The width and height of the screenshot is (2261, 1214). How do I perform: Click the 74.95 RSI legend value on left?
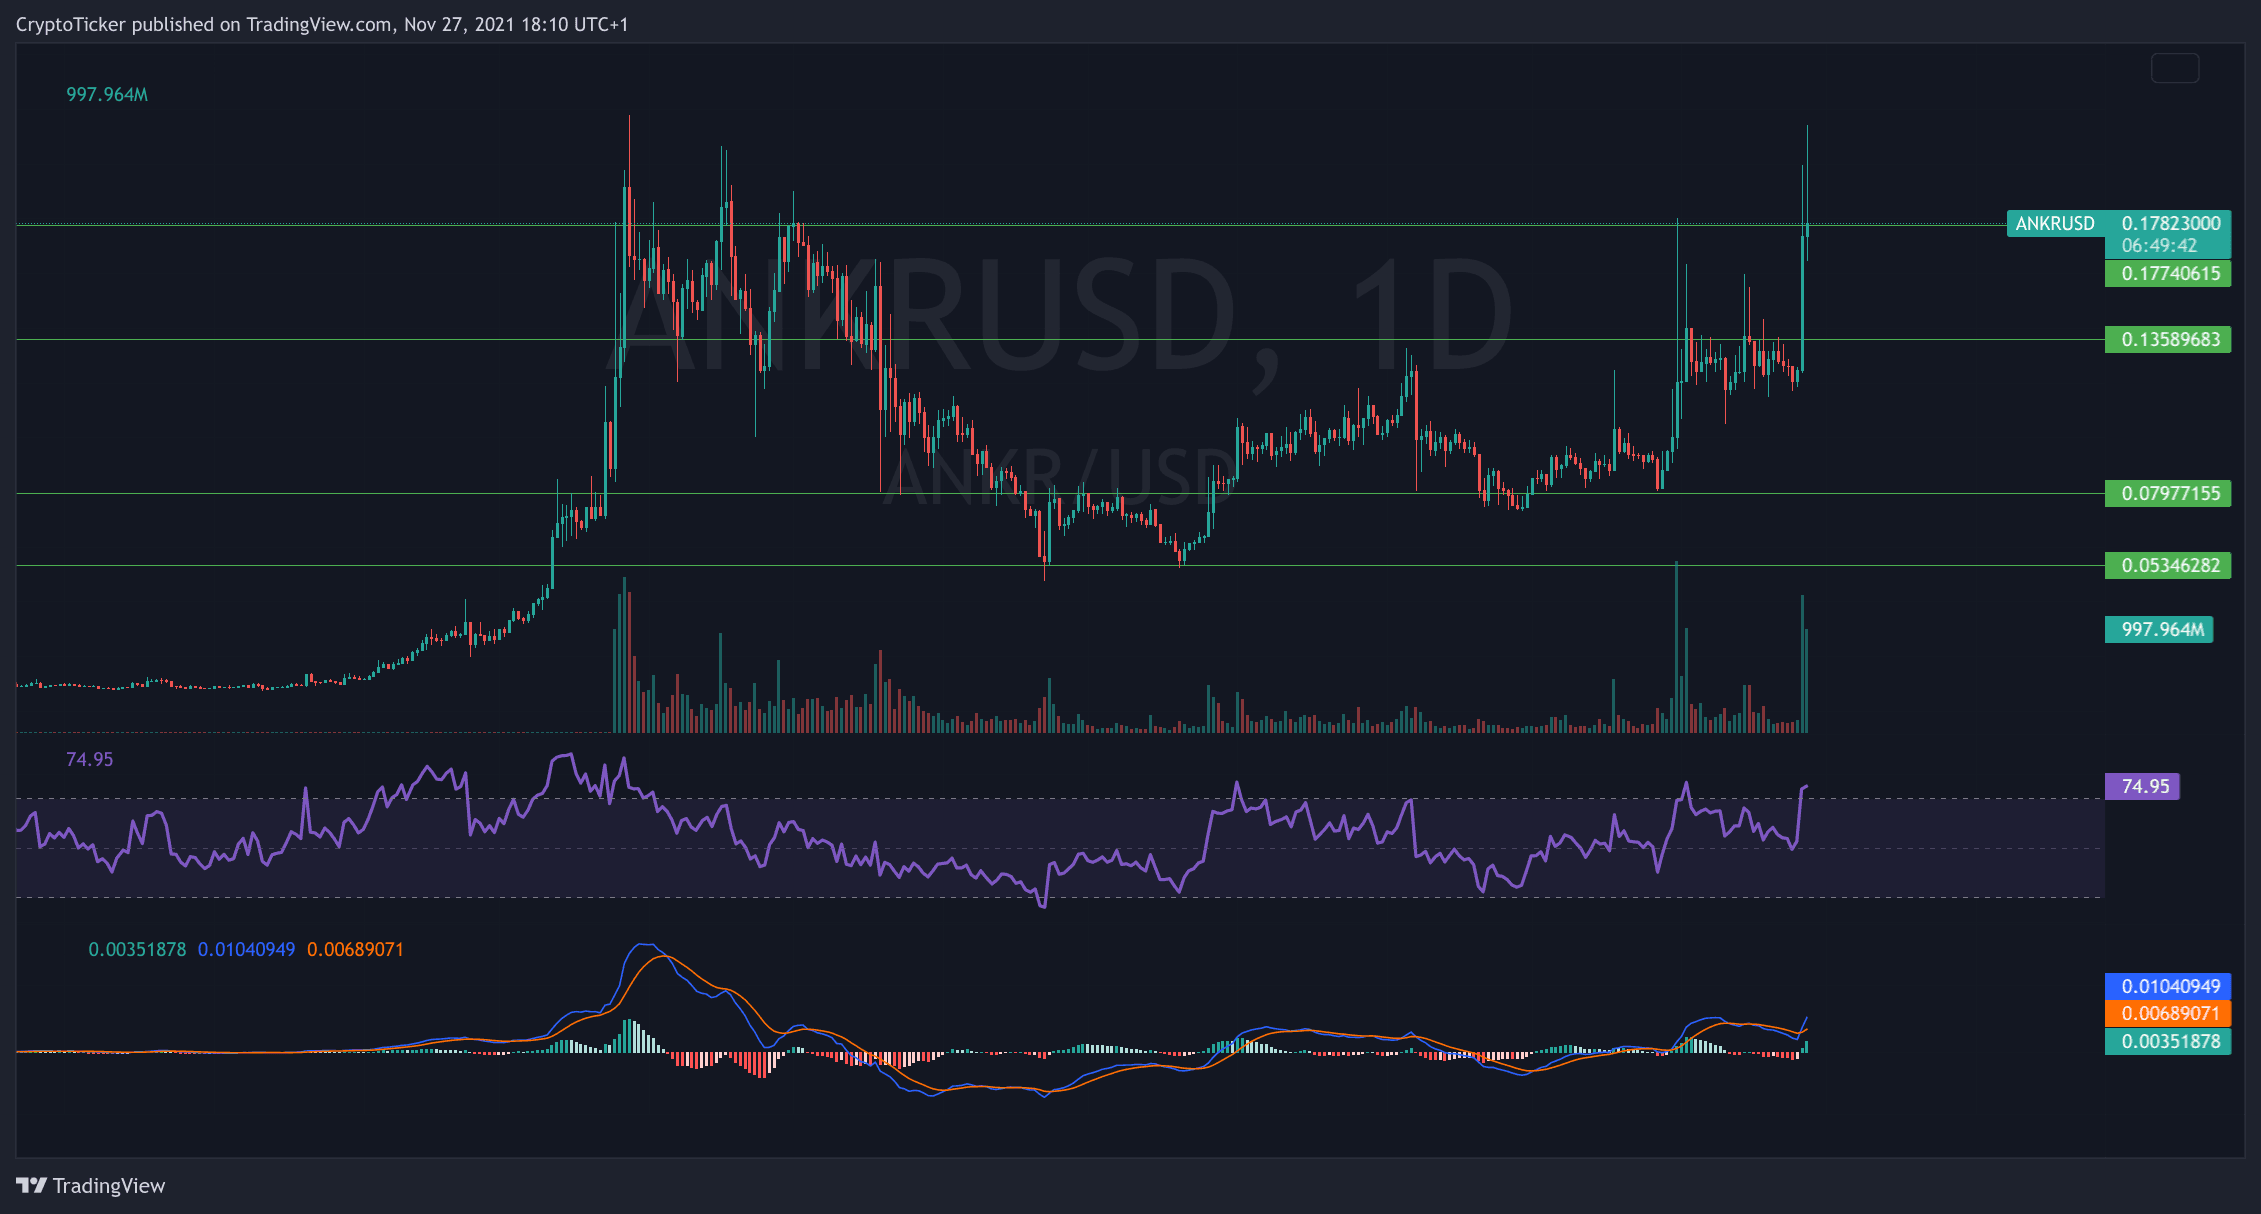[89, 760]
